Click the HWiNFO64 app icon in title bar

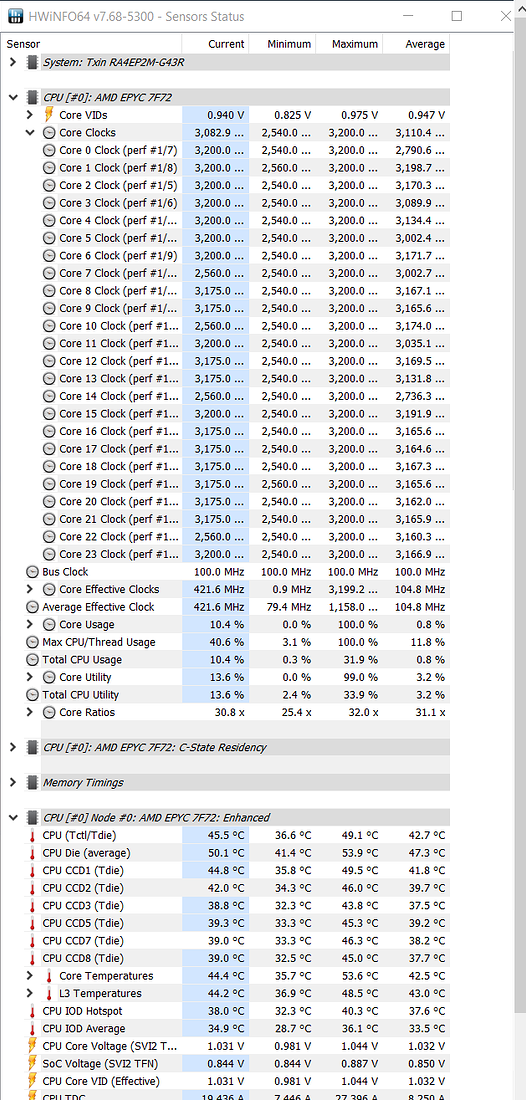pos(15,15)
